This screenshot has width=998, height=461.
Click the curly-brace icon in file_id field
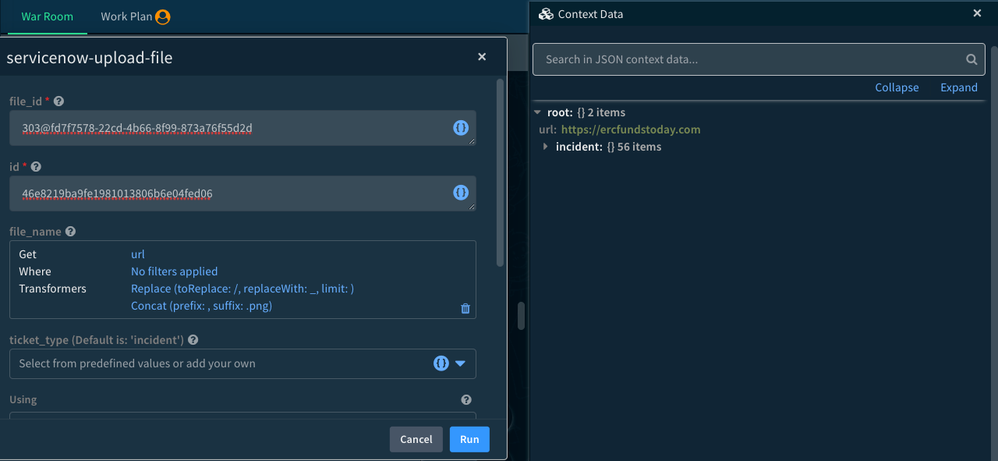(460, 127)
